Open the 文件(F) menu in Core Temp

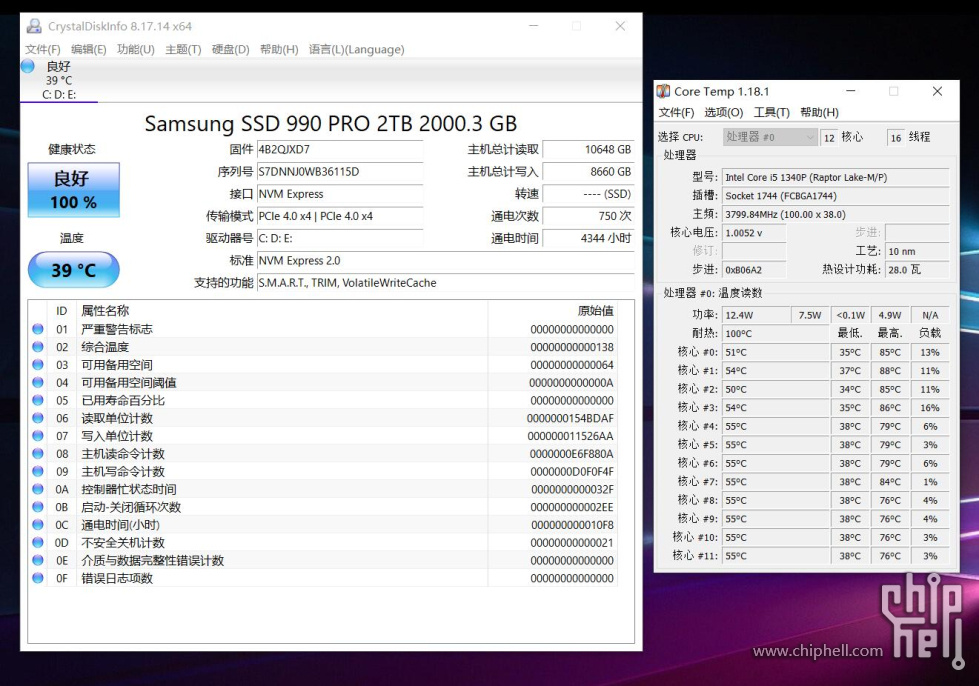pyautogui.click(x=676, y=112)
